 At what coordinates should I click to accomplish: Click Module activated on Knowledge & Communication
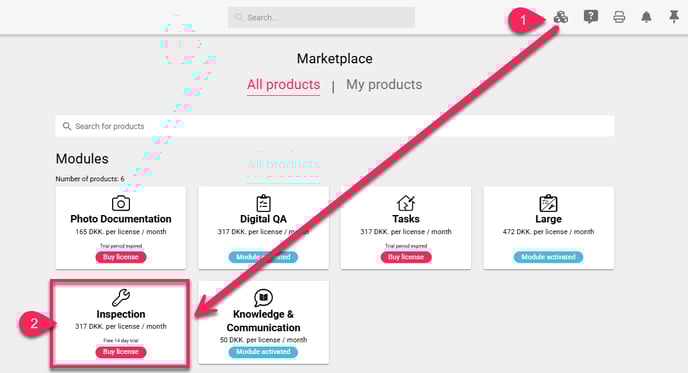263,351
